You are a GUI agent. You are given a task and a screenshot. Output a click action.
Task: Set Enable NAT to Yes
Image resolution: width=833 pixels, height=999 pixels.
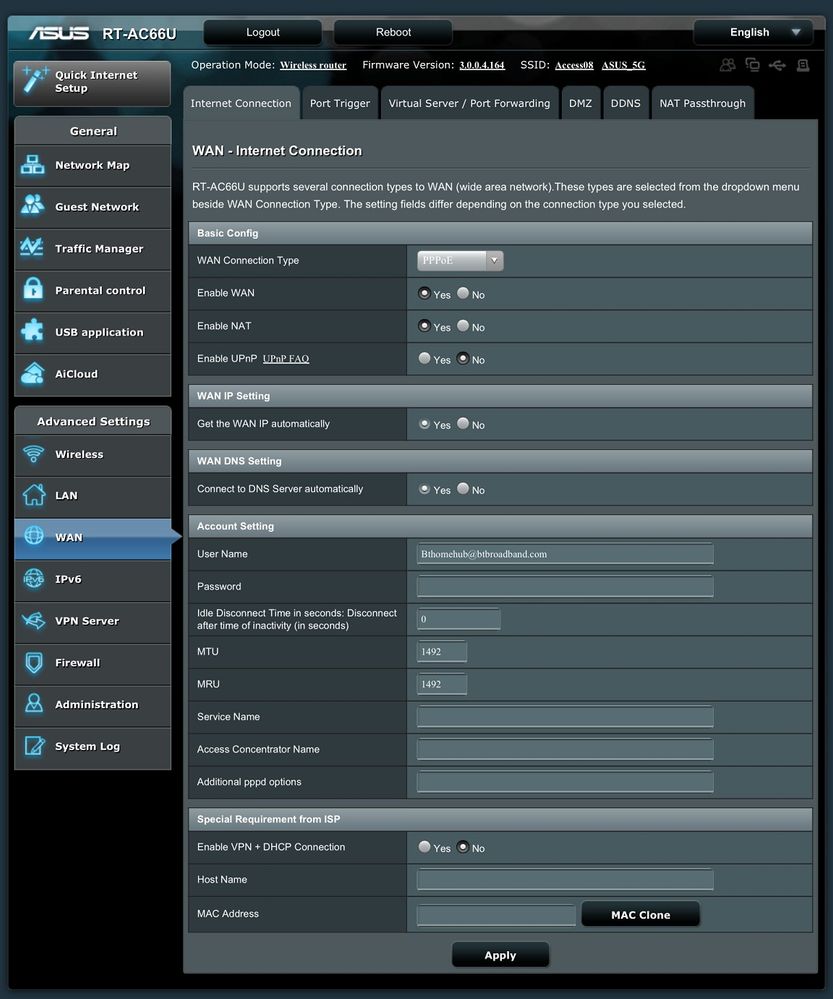(424, 326)
